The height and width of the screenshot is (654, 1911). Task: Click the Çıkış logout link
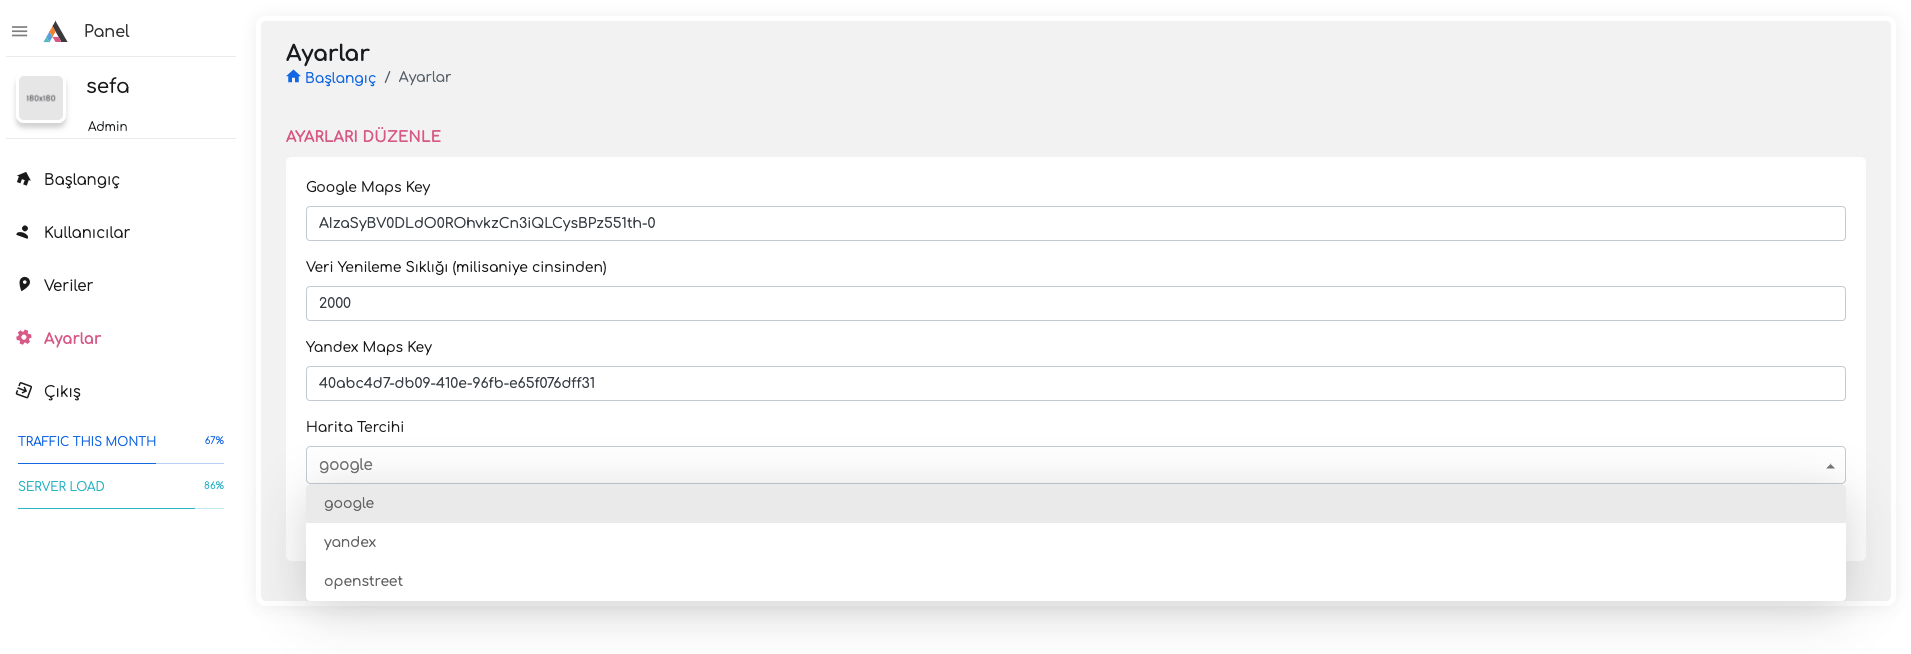pyautogui.click(x=62, y=391)
